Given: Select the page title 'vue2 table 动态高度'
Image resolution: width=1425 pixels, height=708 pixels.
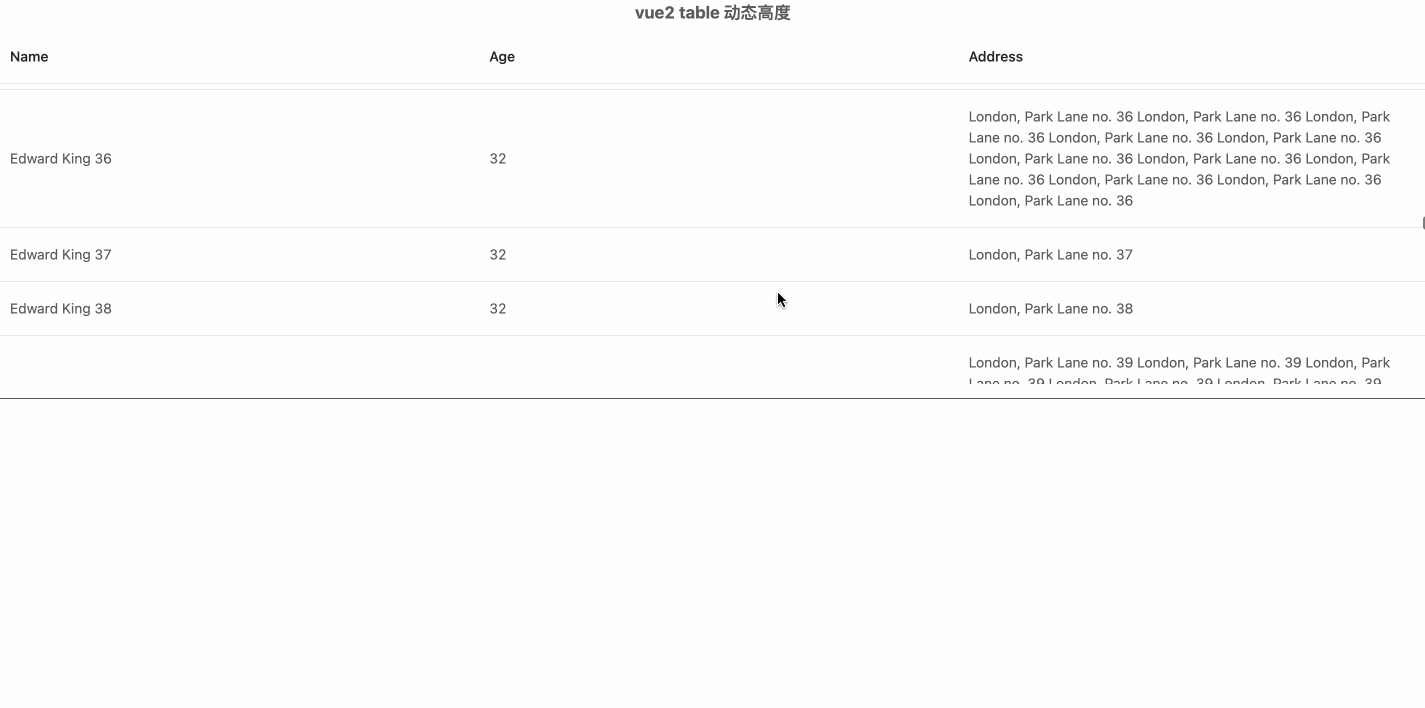Looking at the screenshot, I should pos(712,13).
